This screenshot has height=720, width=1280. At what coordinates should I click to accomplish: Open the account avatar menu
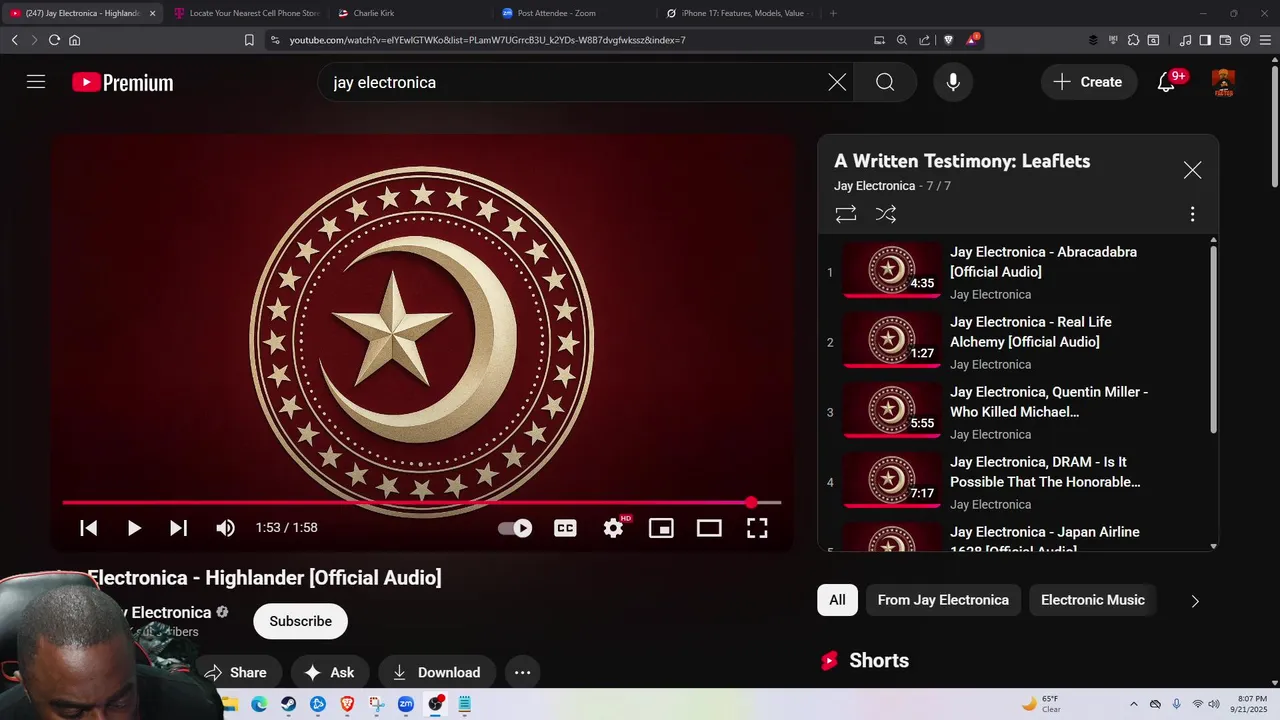tap(1223, 82)
